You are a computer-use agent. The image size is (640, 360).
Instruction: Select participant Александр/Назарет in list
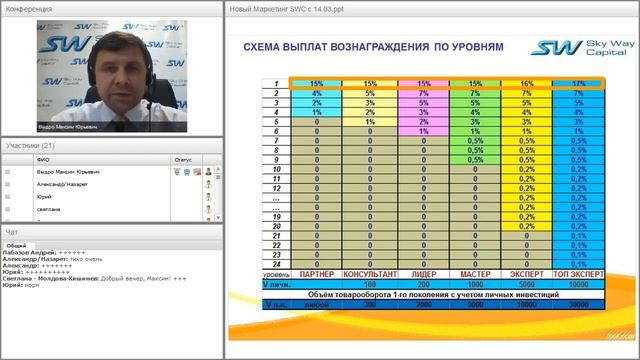(x=62, y=184)
